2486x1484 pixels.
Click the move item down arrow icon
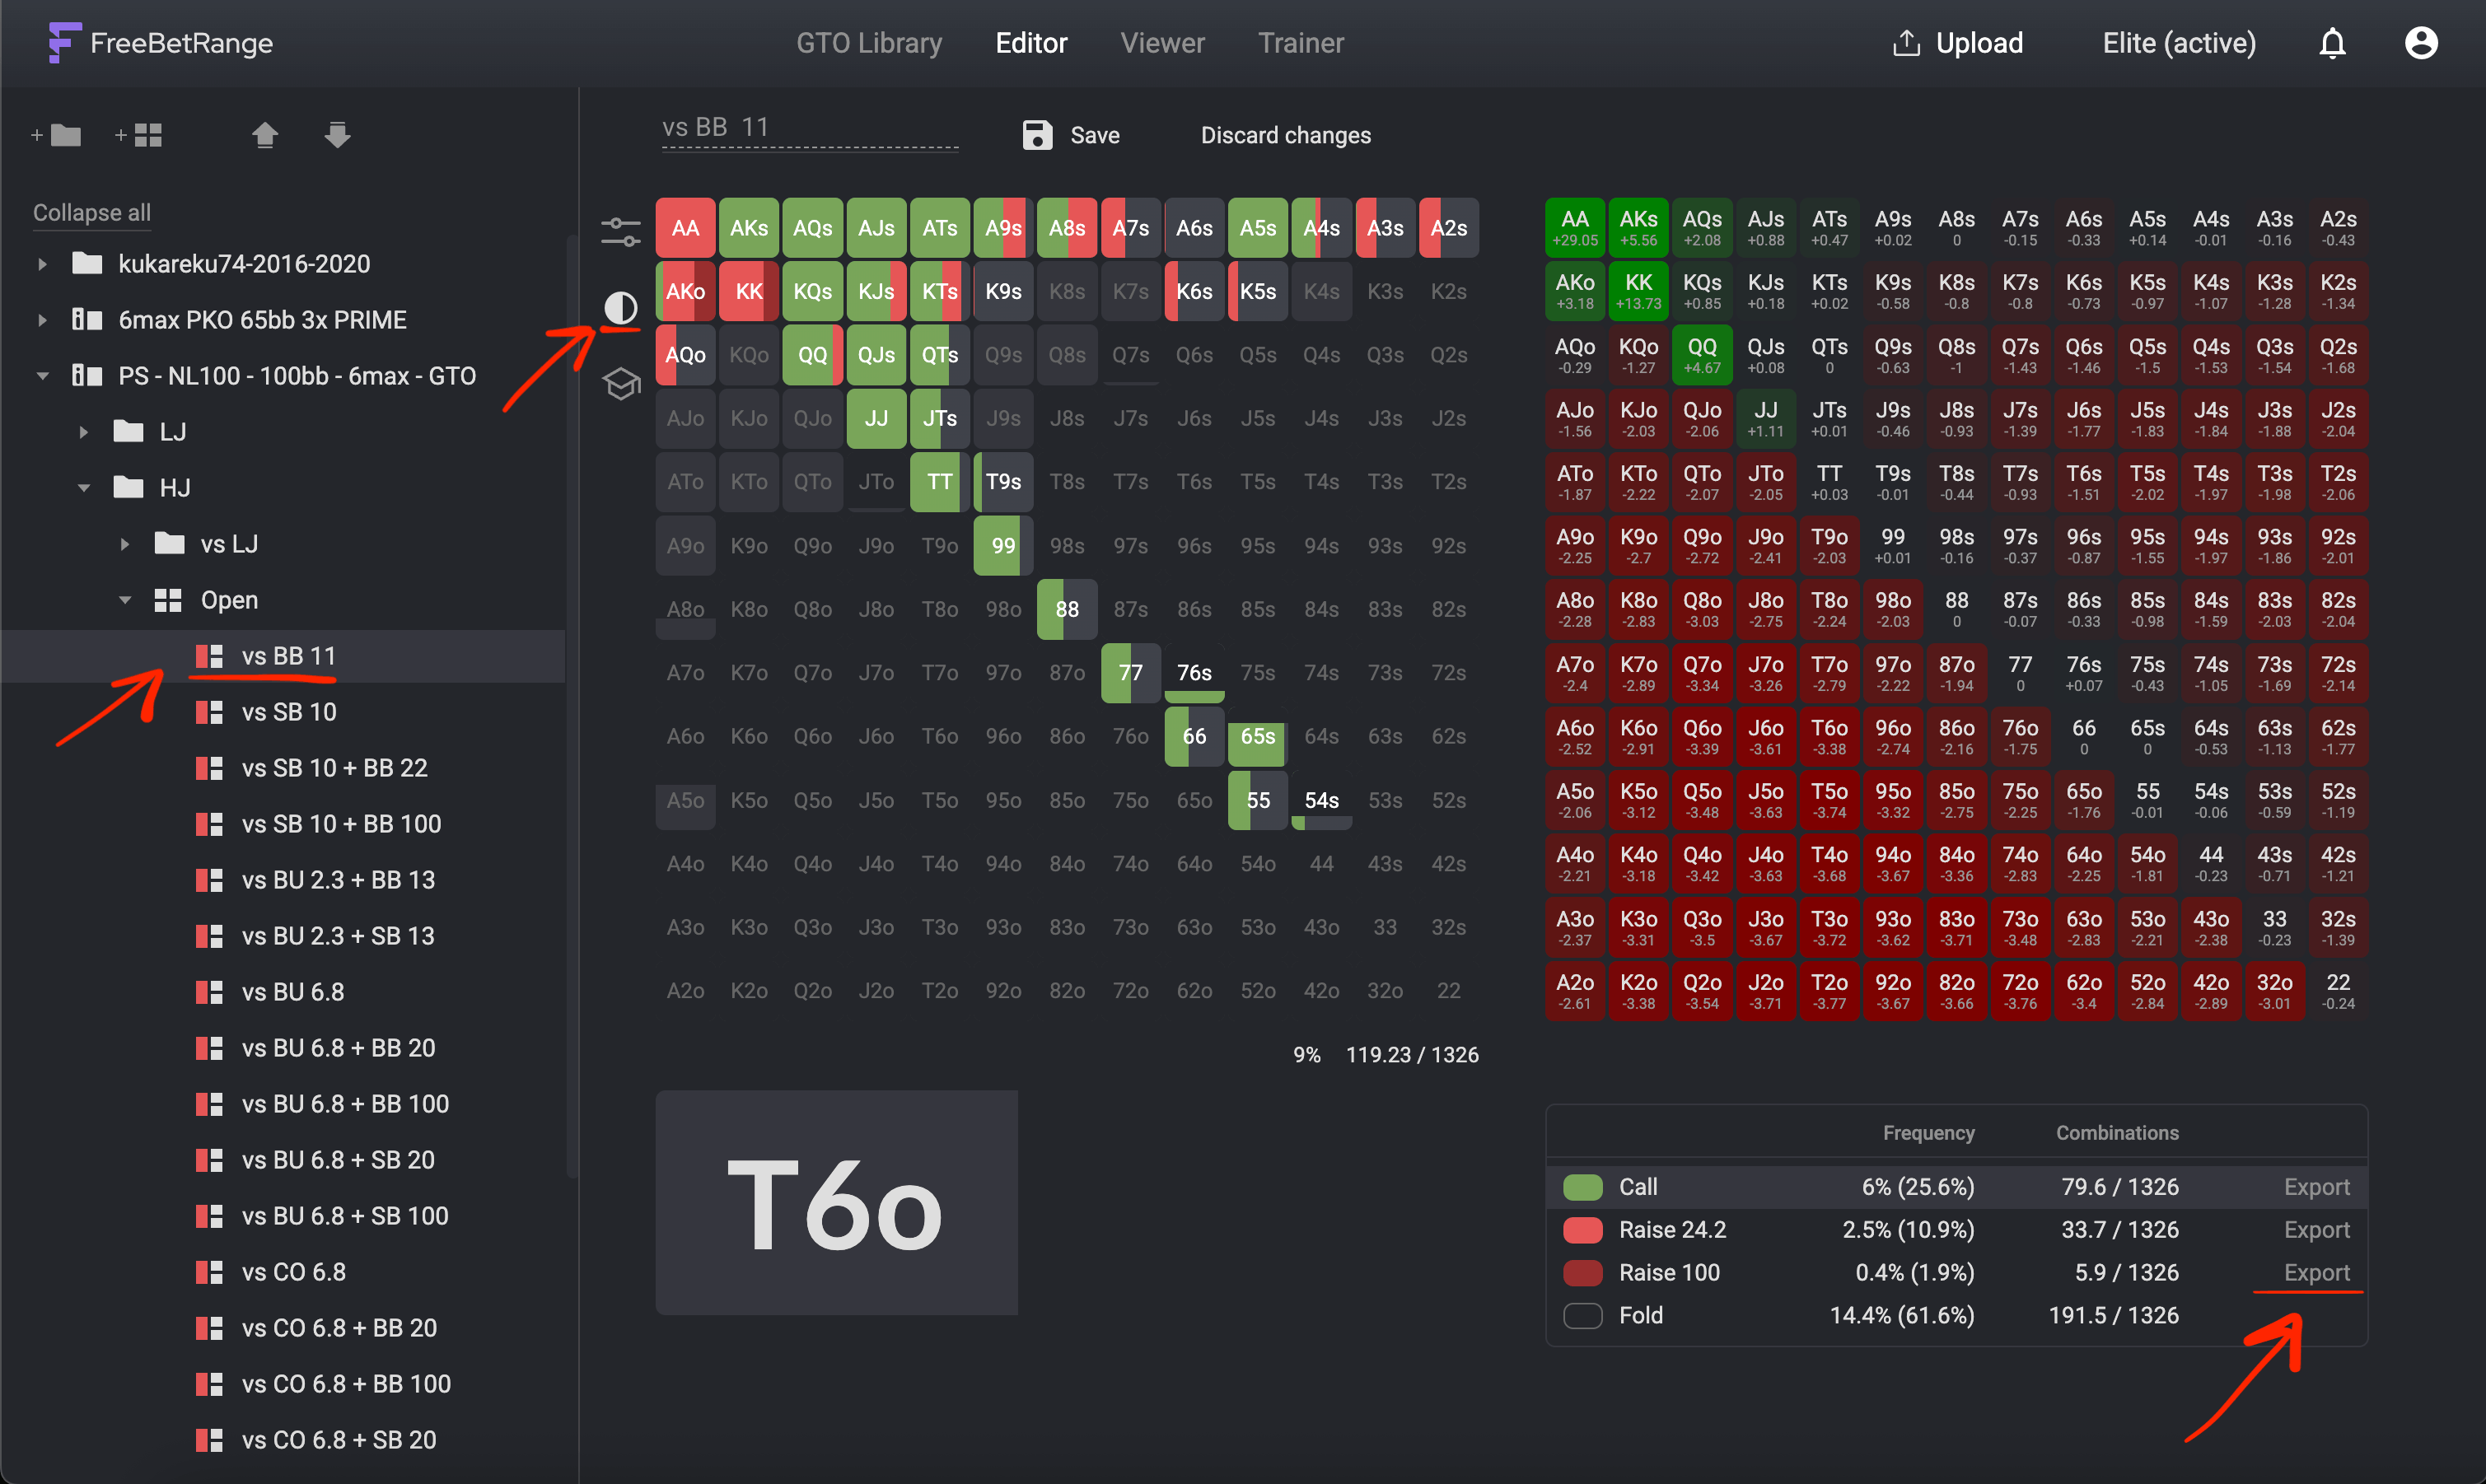(x=337, y=135)
